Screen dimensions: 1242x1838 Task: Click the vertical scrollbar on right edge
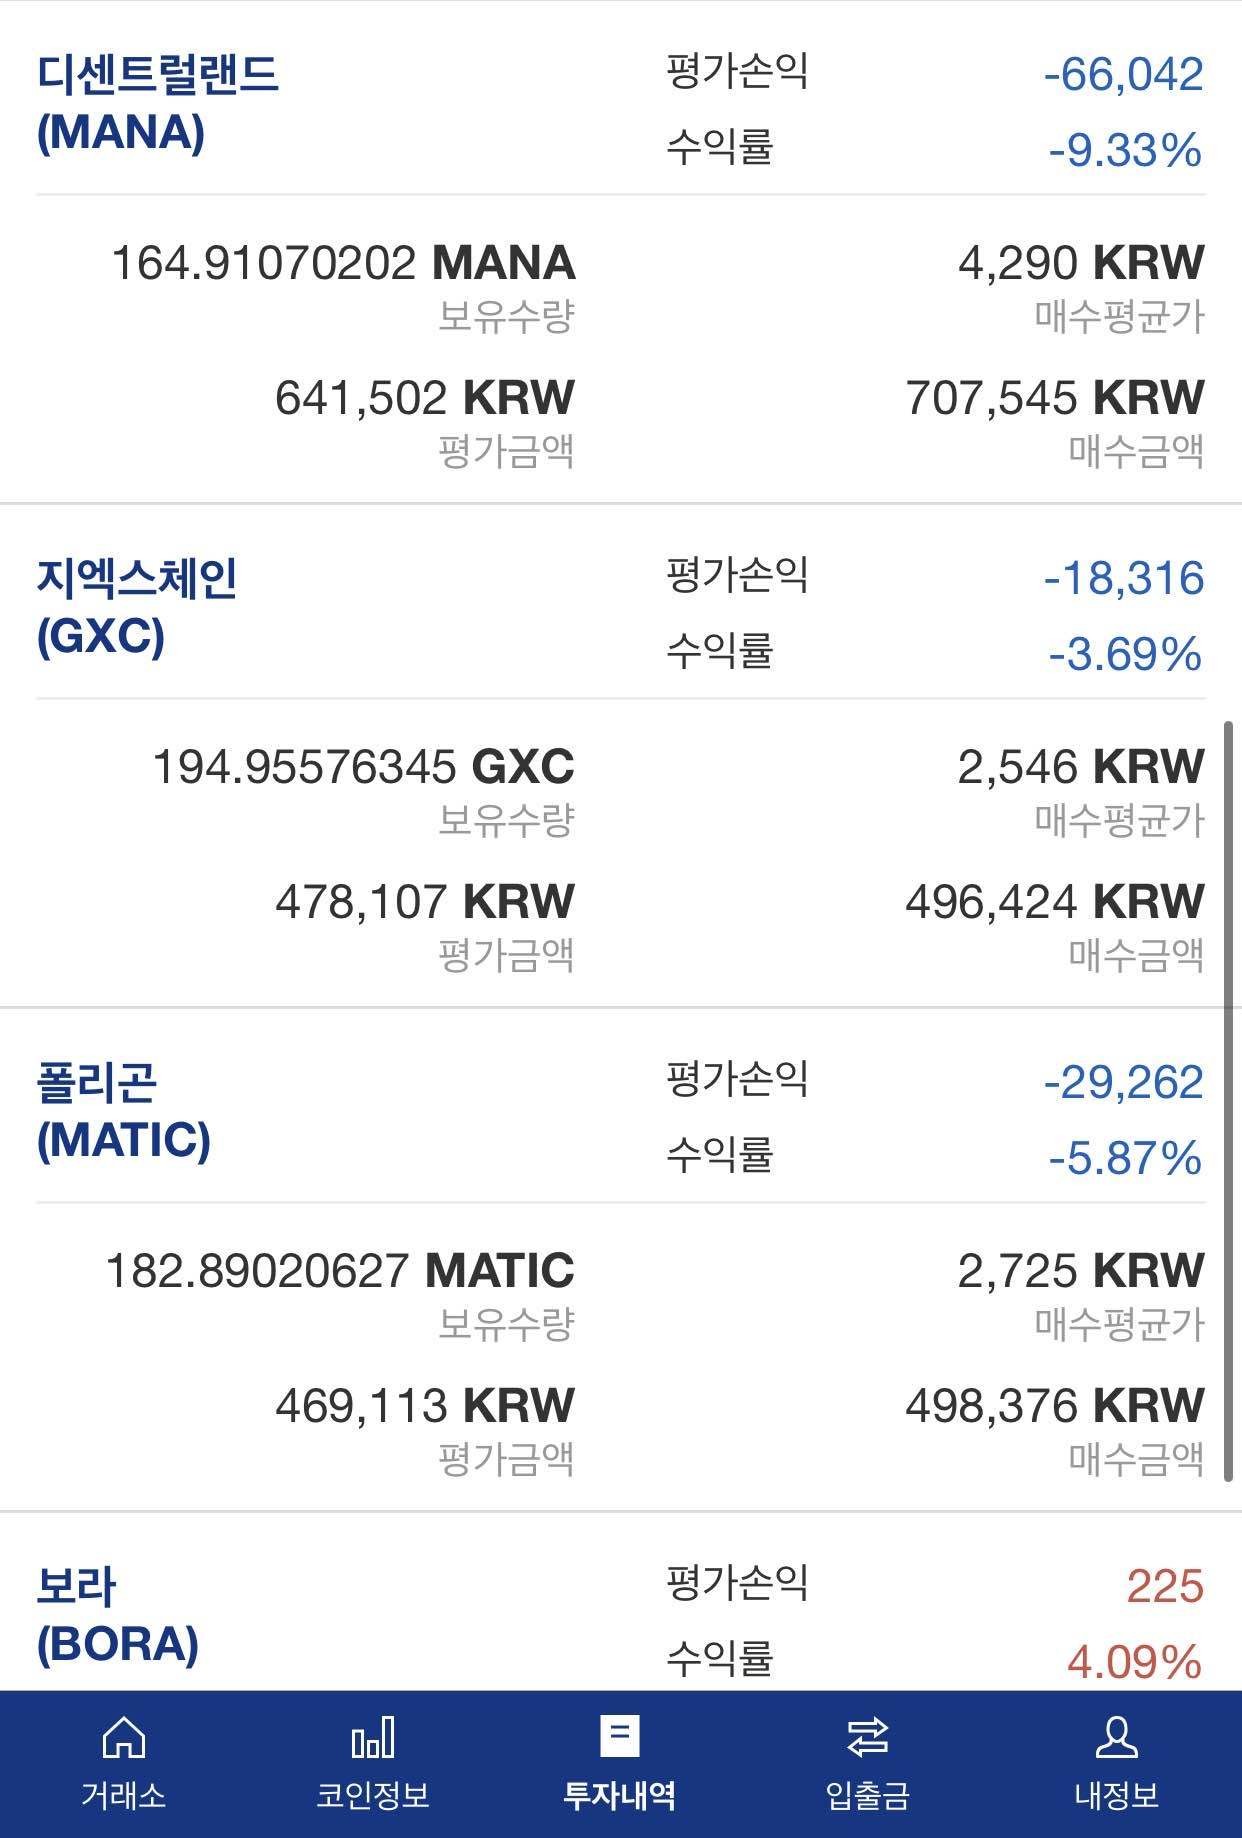[1229, 1100]
